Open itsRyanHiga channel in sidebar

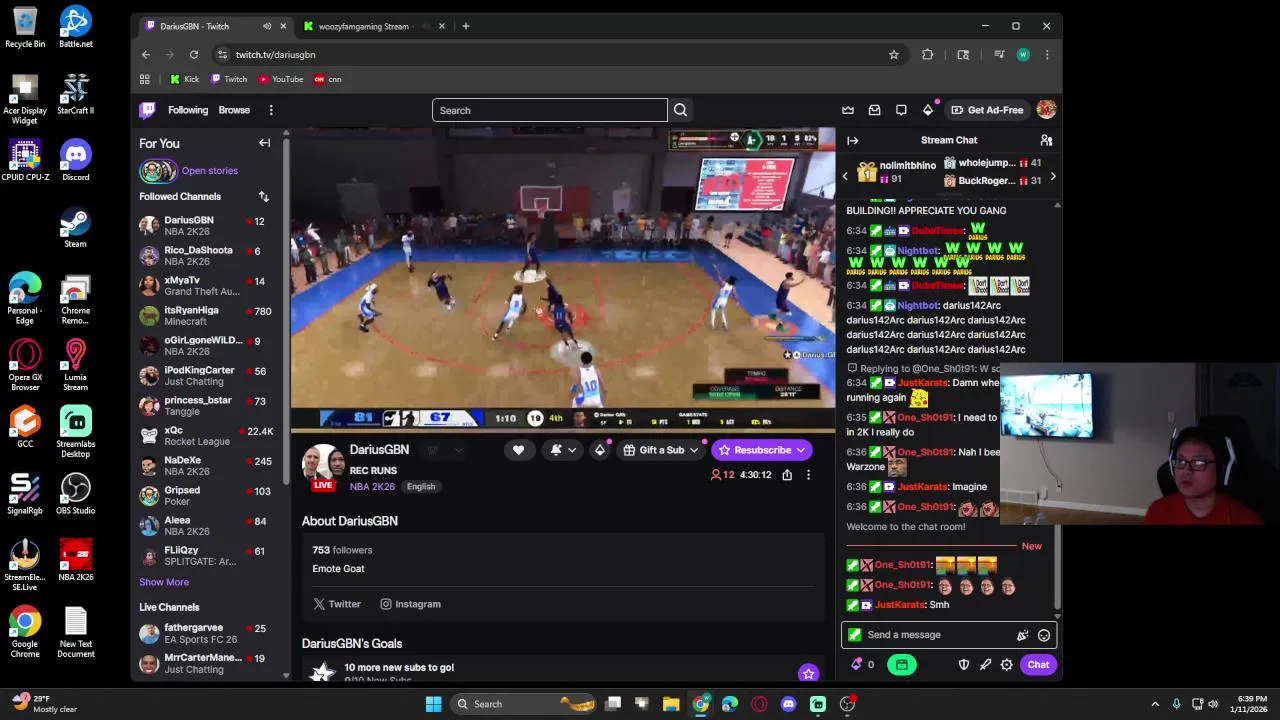tap(206, 316)
